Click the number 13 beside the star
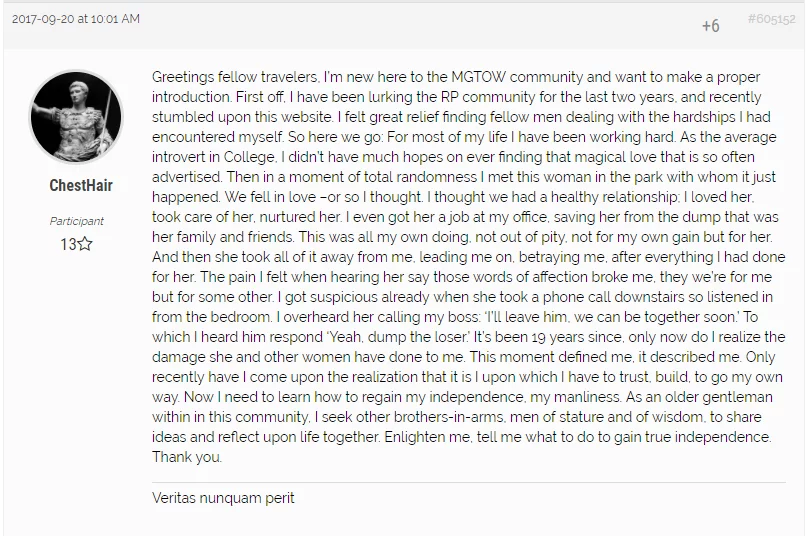Viewport: 809px width, 536px height. pyautogui.click(x=68, y=244)
